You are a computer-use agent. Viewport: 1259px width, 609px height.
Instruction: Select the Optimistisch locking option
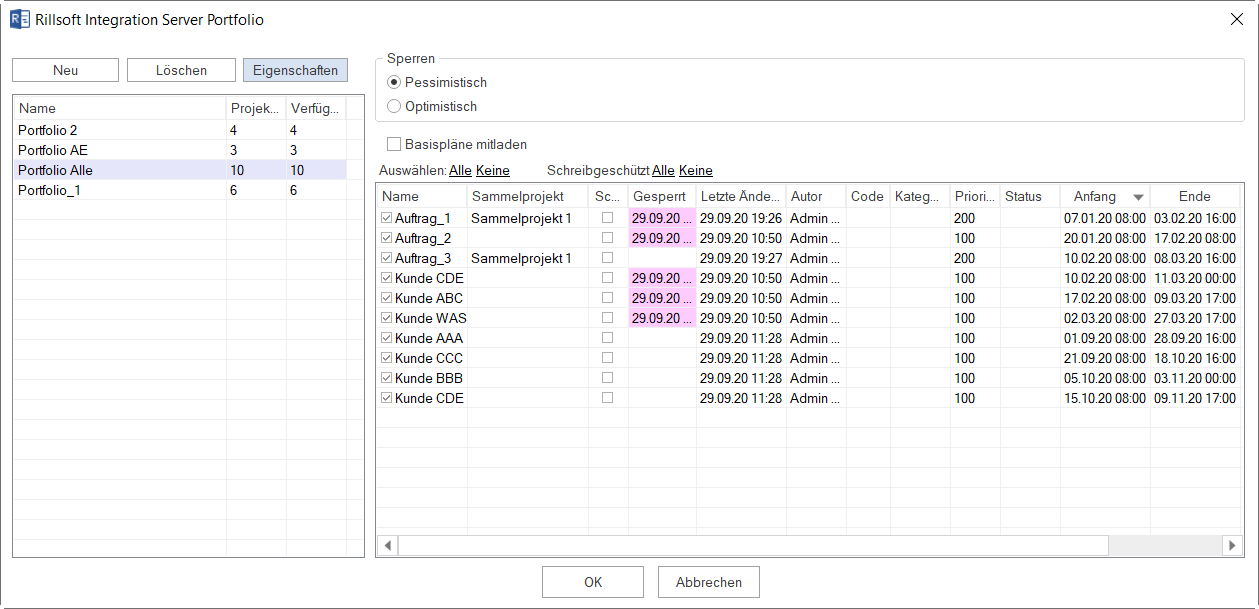tap(394, 106)
